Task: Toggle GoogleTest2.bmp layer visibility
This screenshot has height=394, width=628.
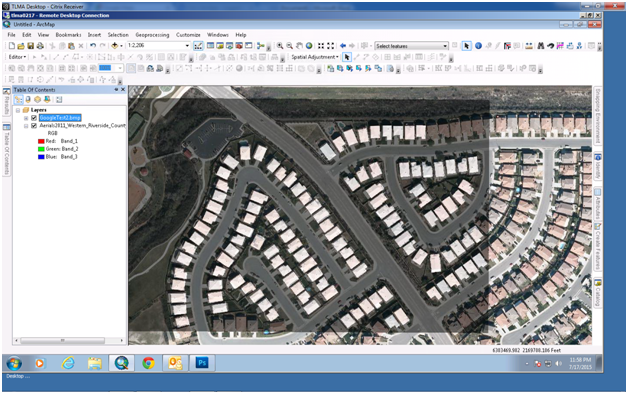Action: click(x=34, y=118)
